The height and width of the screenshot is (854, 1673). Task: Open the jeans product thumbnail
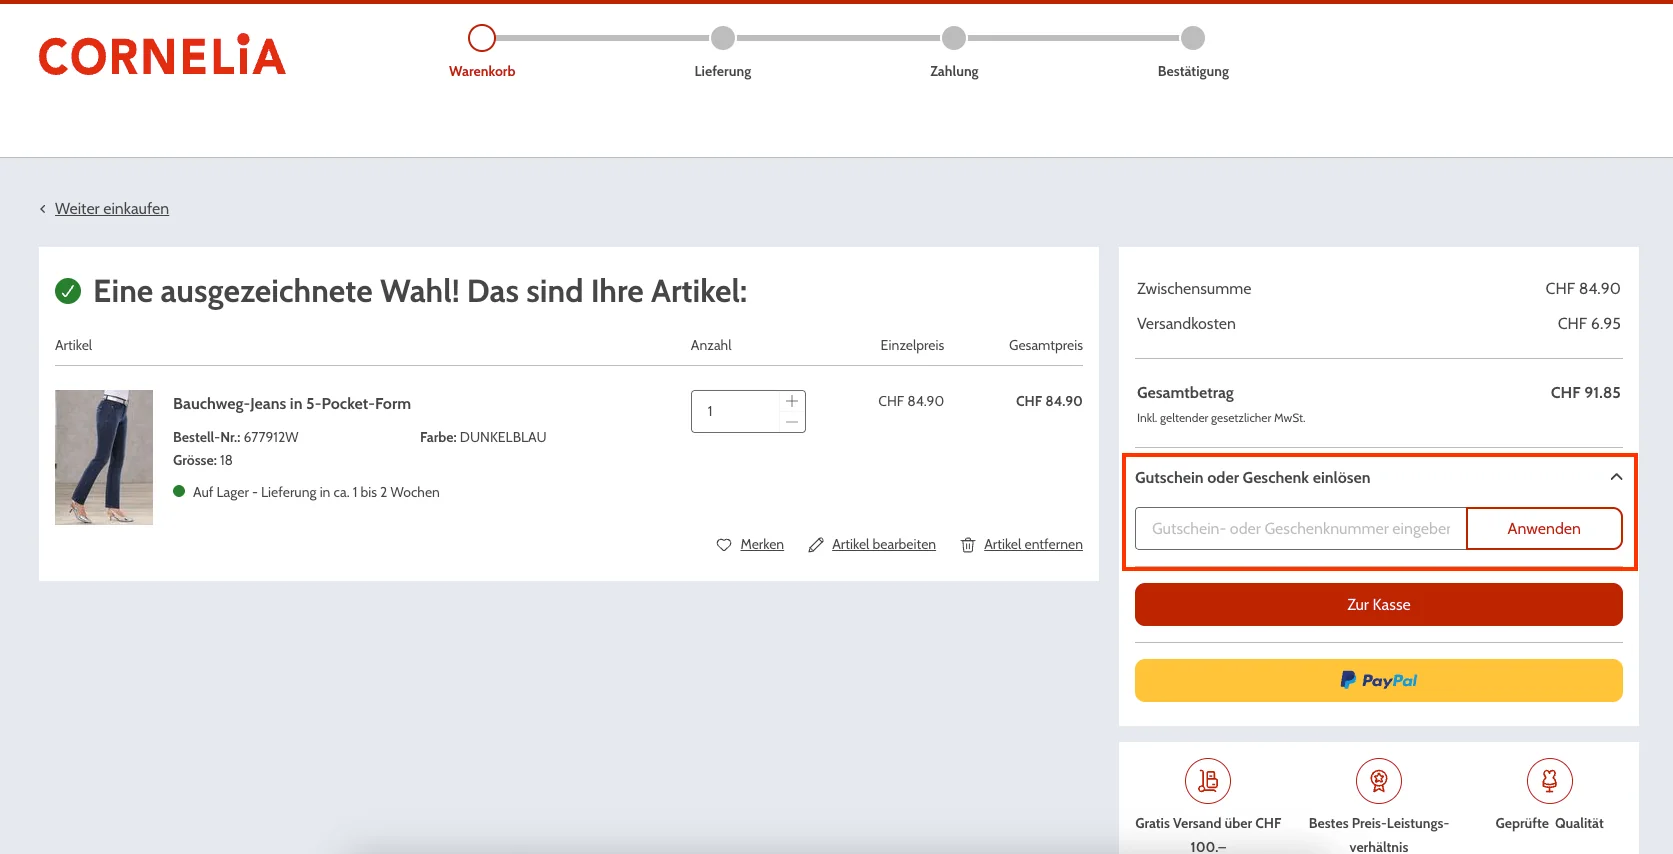pos(104,457)
